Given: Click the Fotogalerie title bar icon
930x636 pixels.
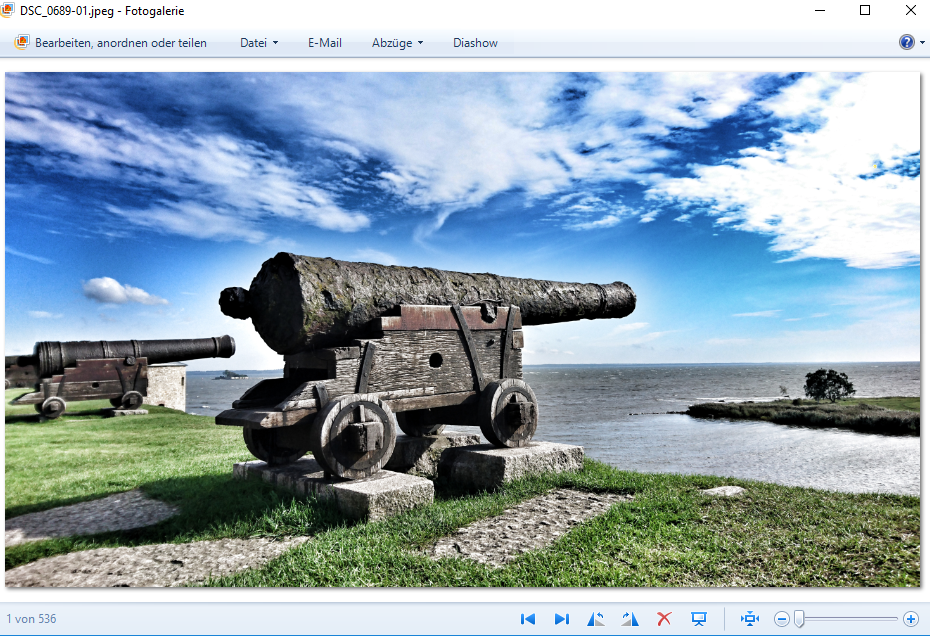Looking at the screenshot, I should tap(7, 10).
